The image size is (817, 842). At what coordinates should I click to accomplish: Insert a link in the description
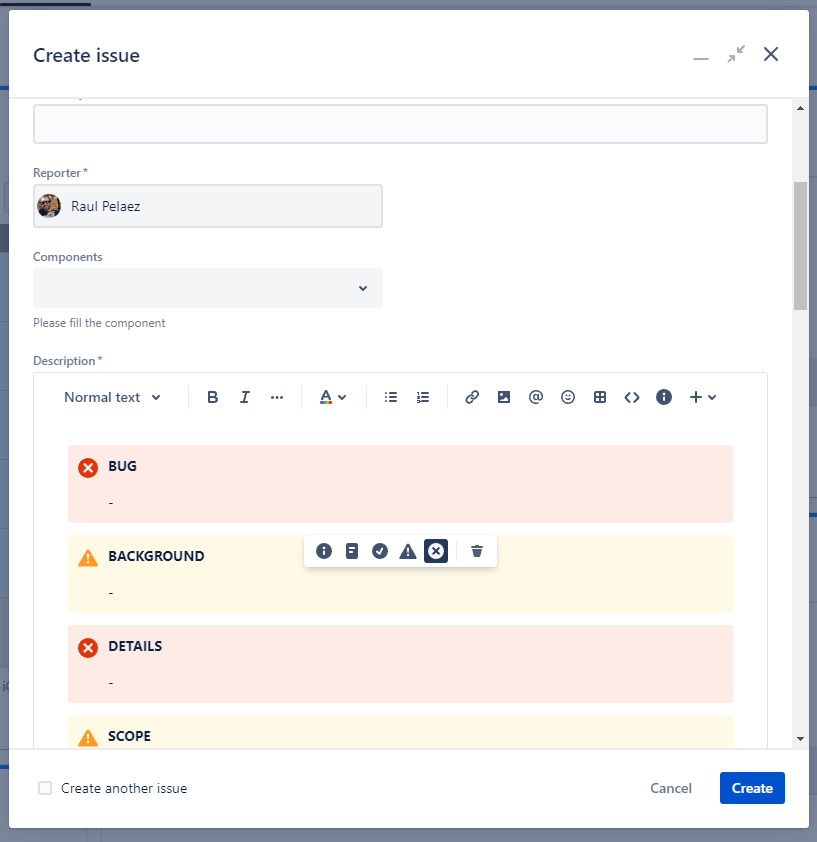click(472, 397)
